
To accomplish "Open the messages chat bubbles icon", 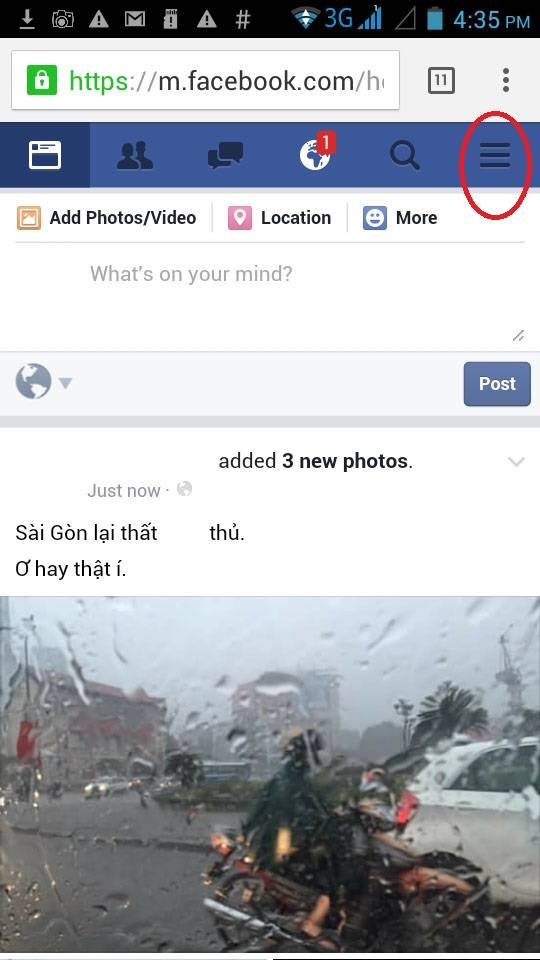I will (x=225, y=155).
